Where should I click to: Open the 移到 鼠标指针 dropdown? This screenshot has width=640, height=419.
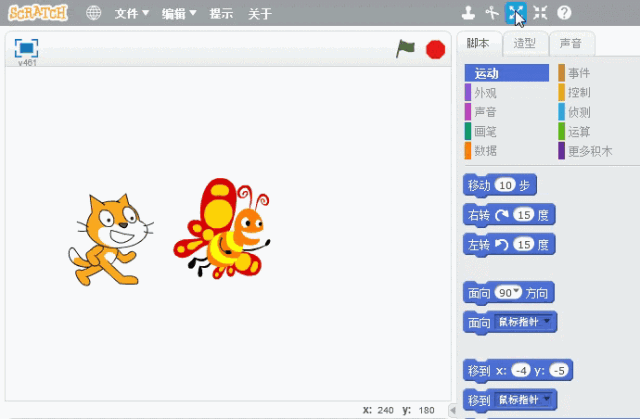tap(524, 400)
